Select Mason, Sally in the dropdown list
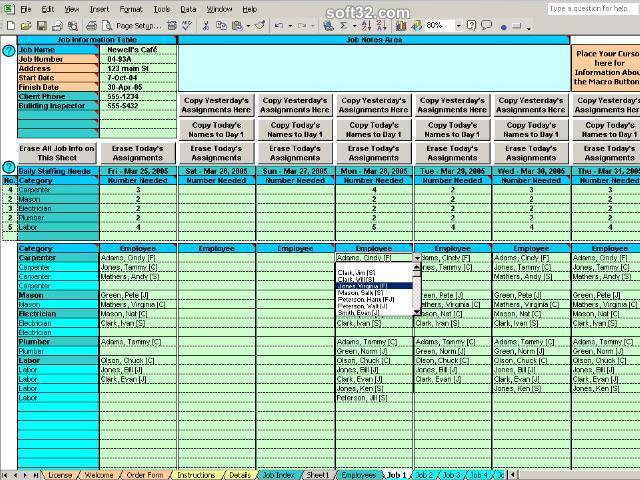The width and height of the screenshot is (640, 480). (x=374, y=293)
